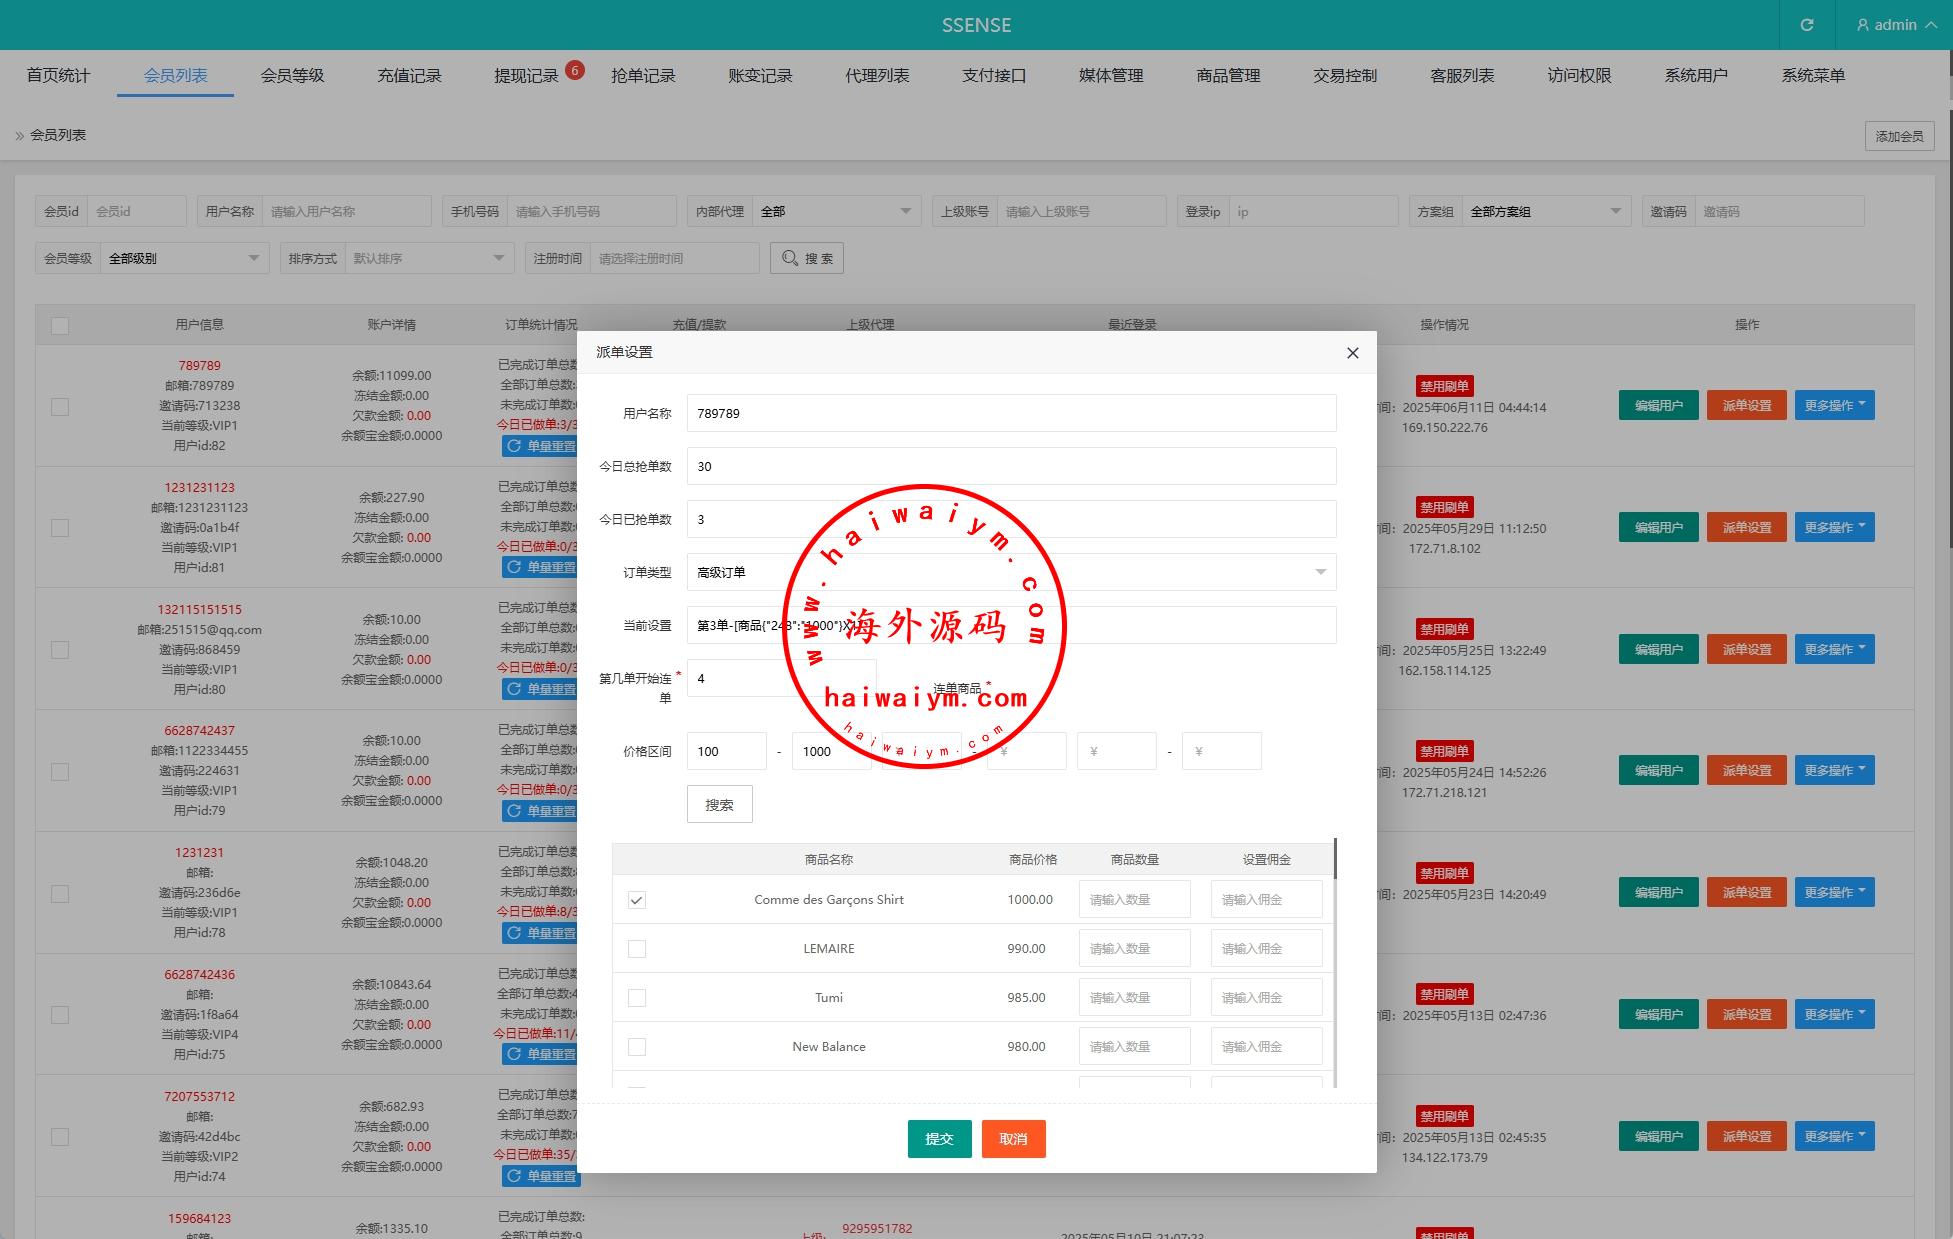Open 更多操作 dropdown for user 789789
Viewport: 1953px width, 1239px height.
pyautogui.click(x=1833, y=405)
